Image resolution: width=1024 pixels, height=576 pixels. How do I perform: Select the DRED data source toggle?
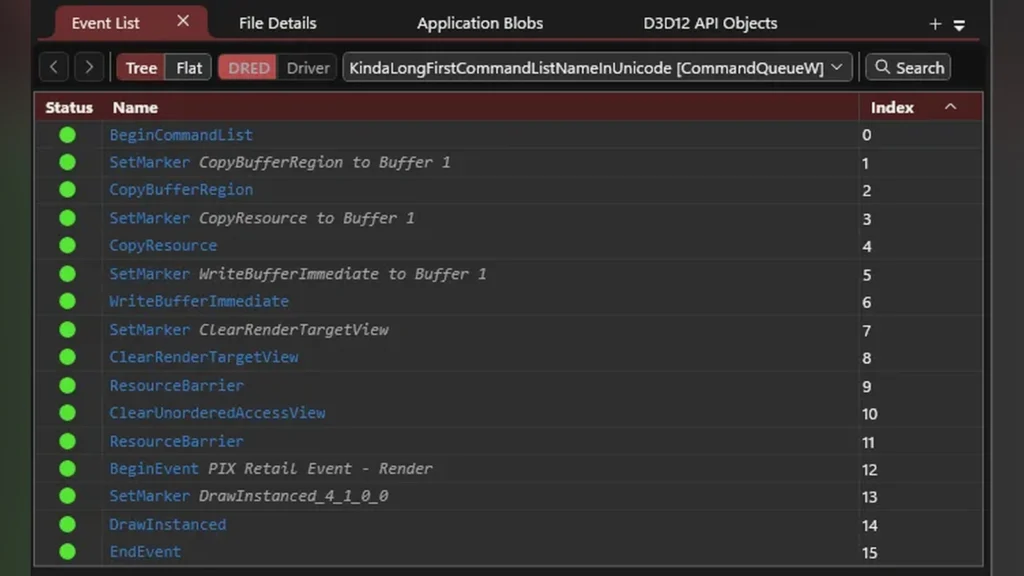pyautogui.click(x=248, y=67)
